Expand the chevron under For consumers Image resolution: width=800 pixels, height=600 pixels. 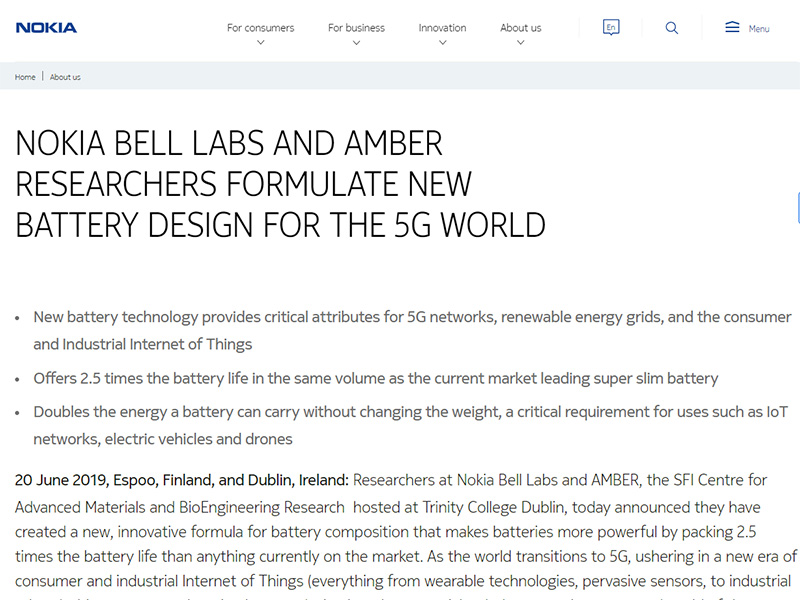click(261, 43)
